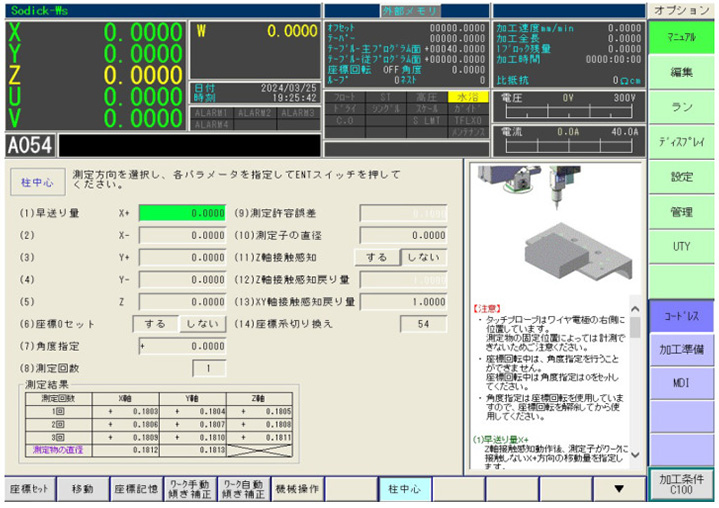719x508 pixels.
Task: Click the (3) Y+ input field
Action: [x=182, y=258]
